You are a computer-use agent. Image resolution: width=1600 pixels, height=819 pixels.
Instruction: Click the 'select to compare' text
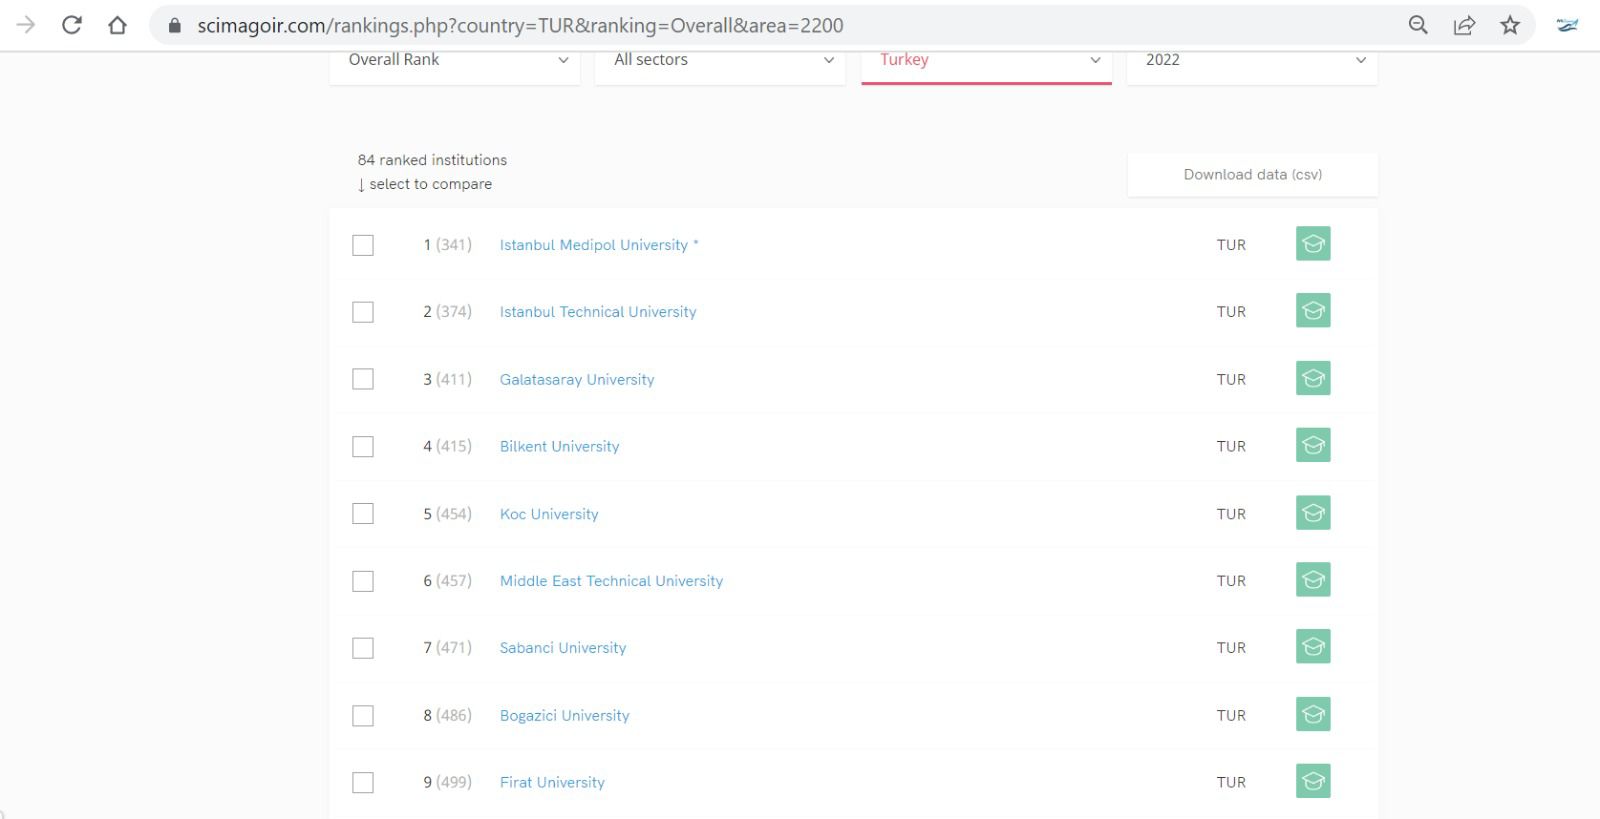(x=430, y=184)
